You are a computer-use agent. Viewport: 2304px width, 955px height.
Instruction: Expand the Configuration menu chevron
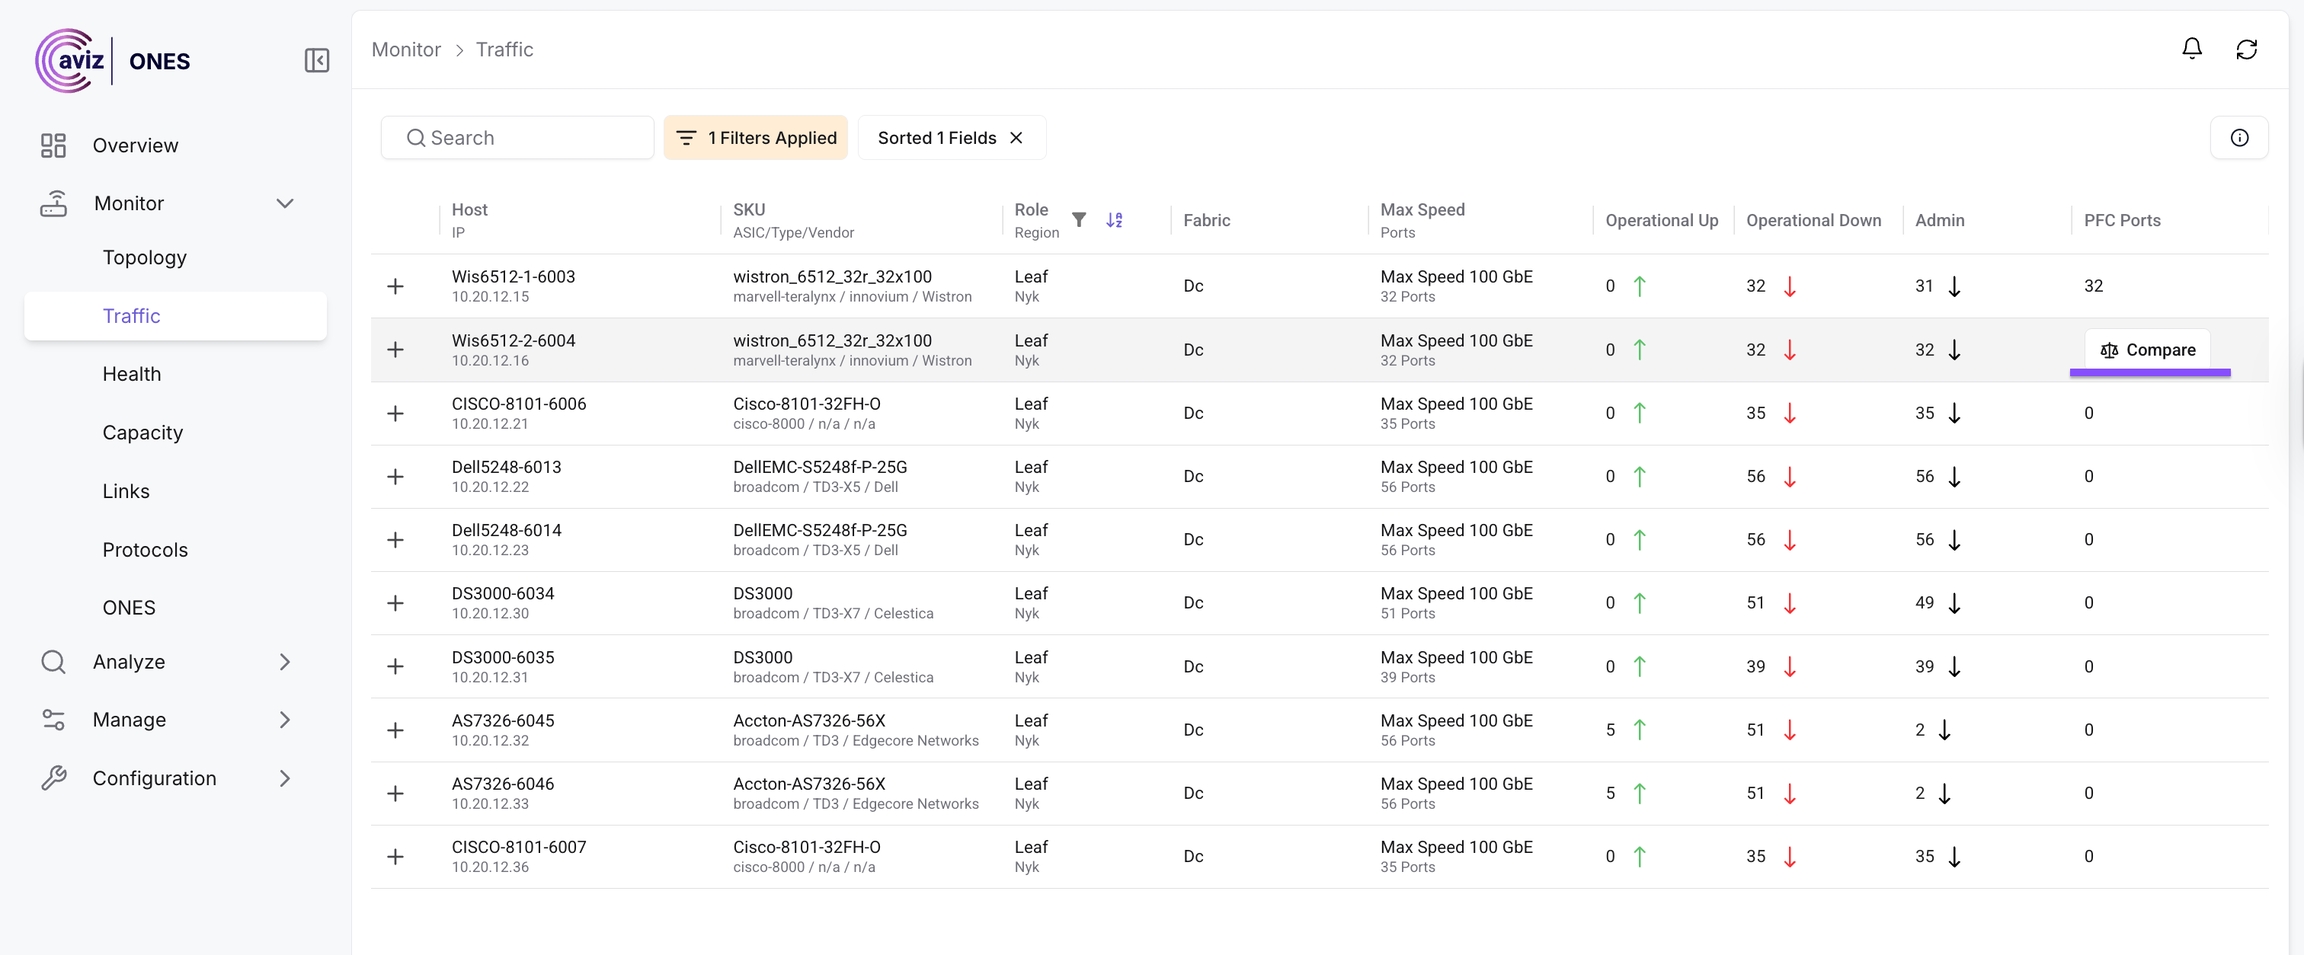284,779
